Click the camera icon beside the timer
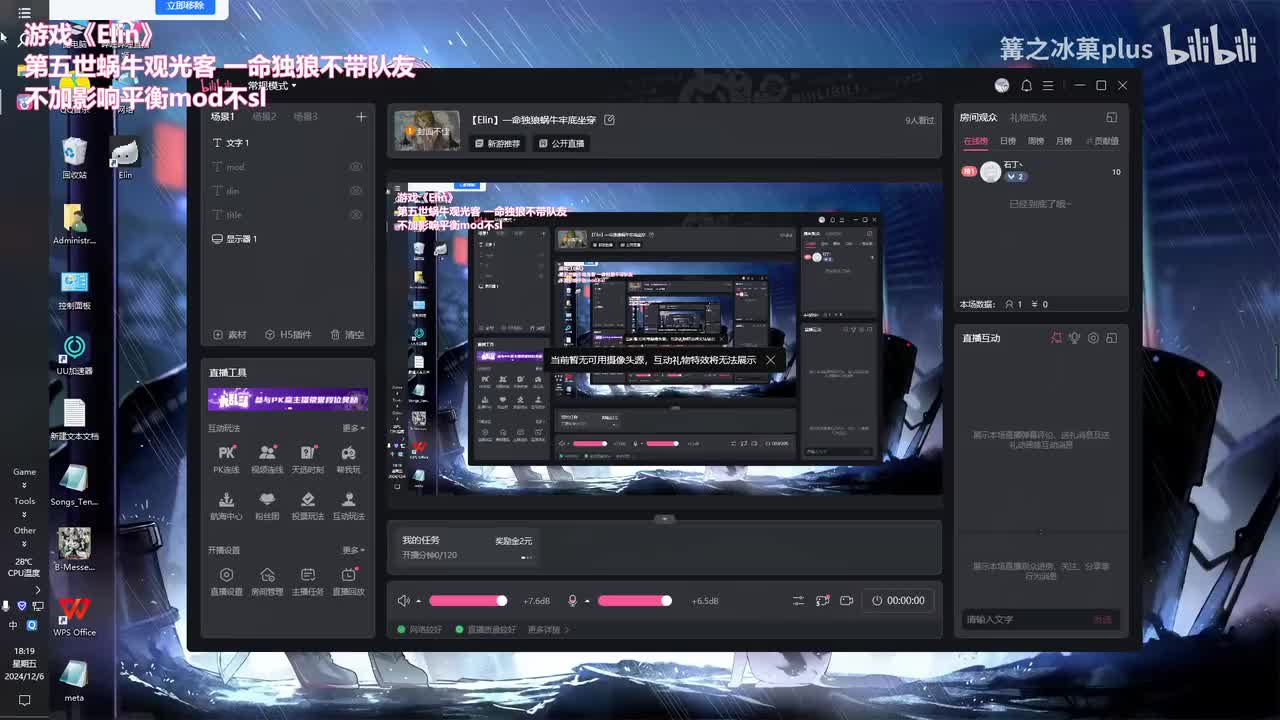Viewport: 1280px width, 720px height. [x=846, y=600]
